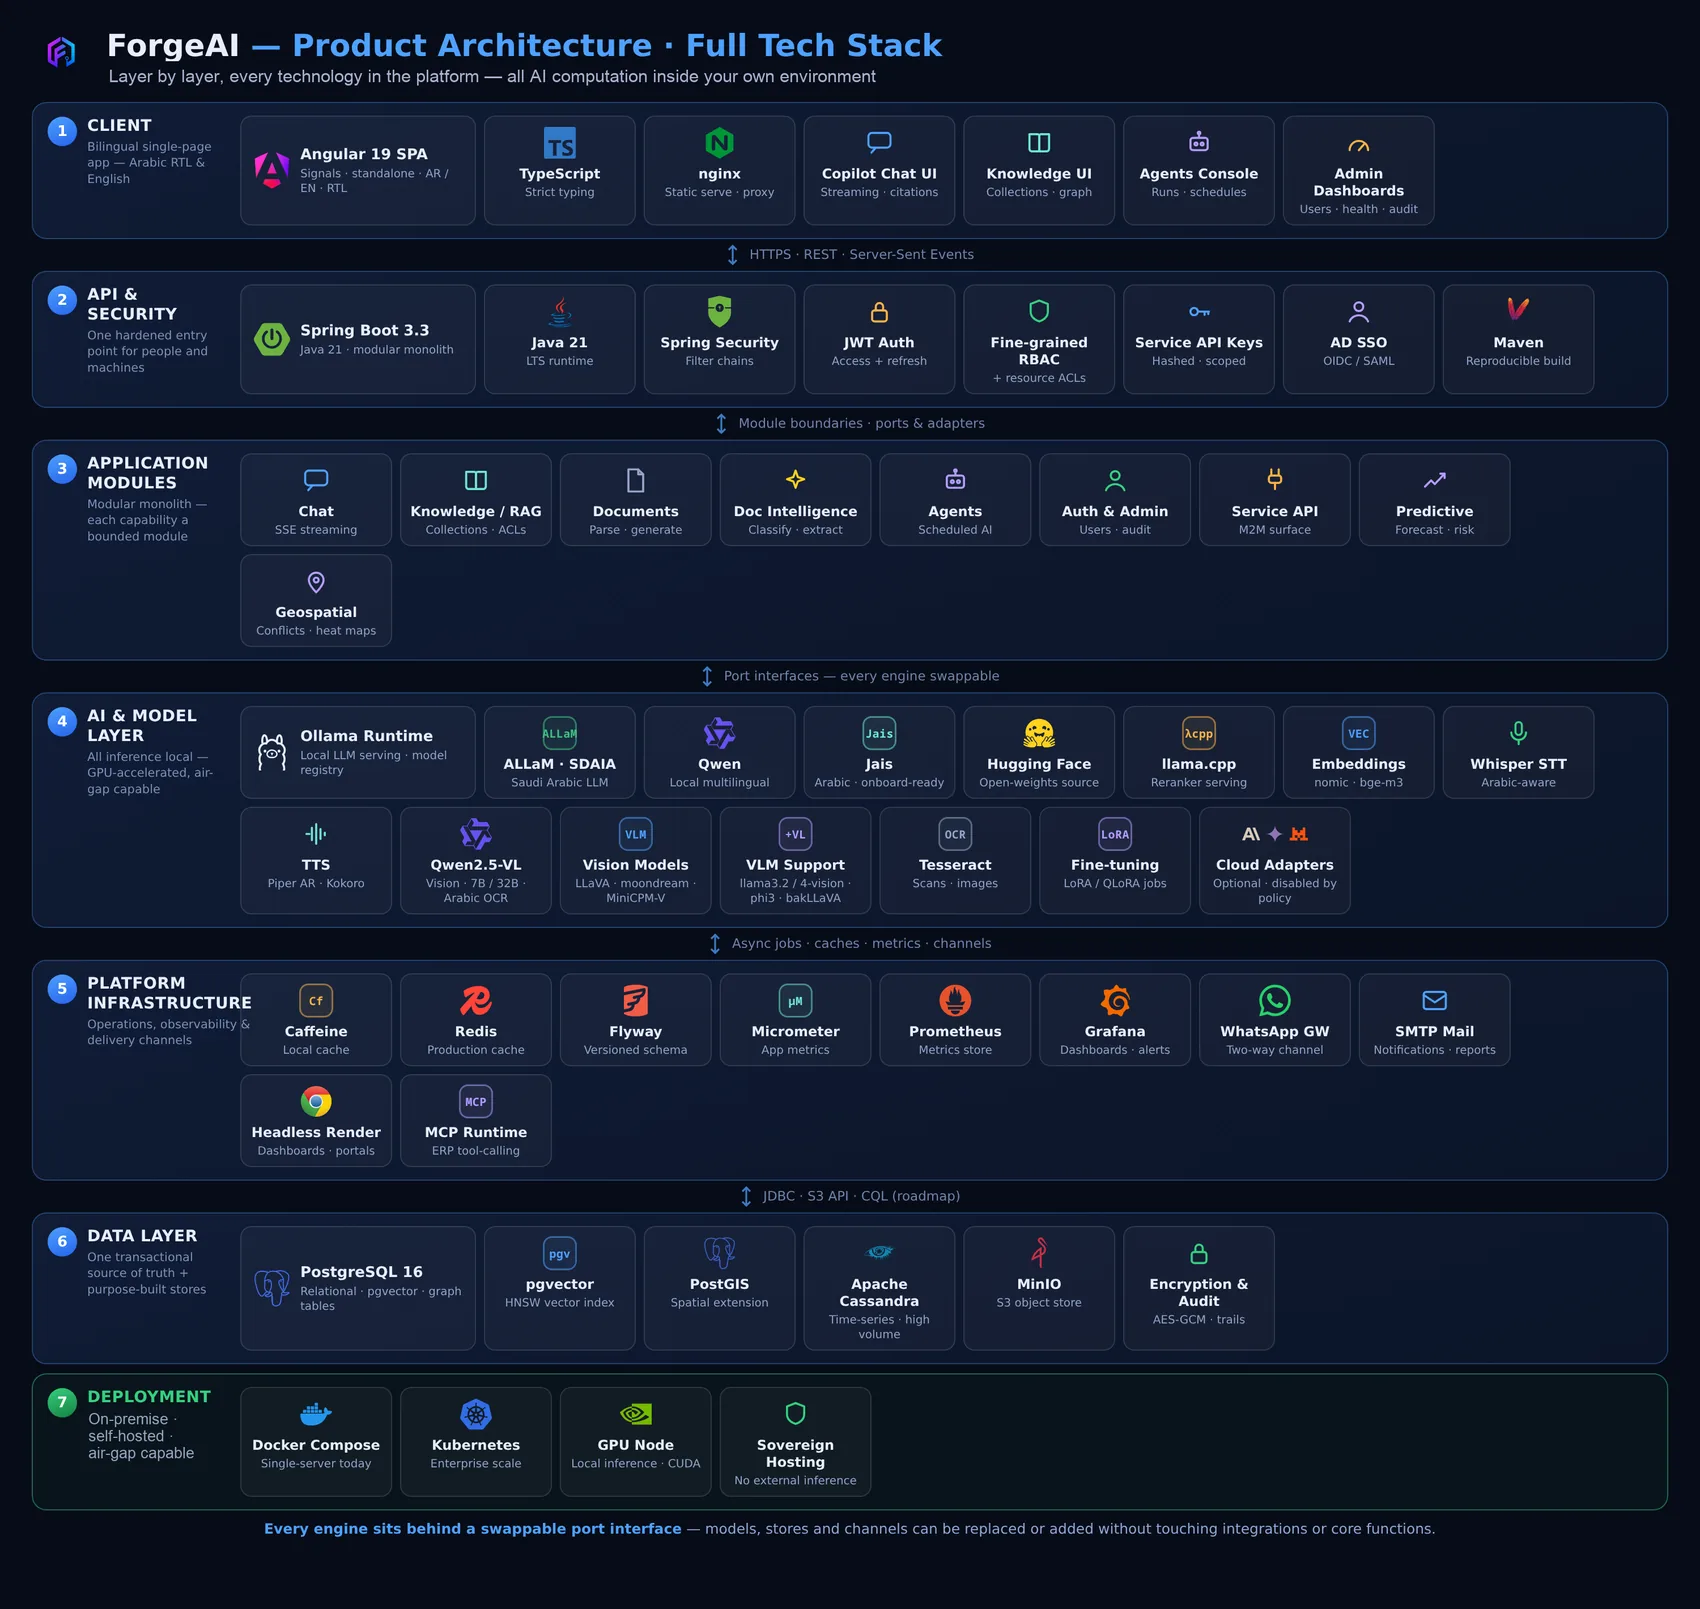Image resolution: width=1700 pixels, height=1609 pixels.
Task: Click the JWT Auth padlock icon
Action: [x=879, y=312]
